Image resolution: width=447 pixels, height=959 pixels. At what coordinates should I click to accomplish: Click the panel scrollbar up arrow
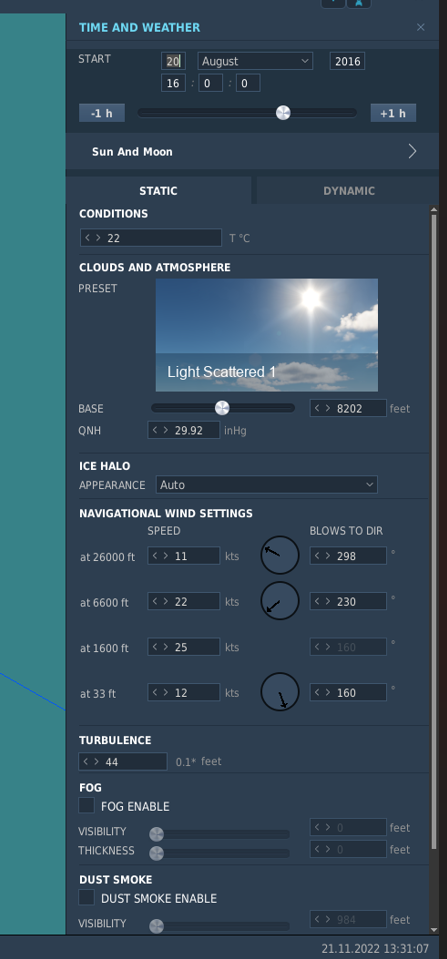[434, 210]
